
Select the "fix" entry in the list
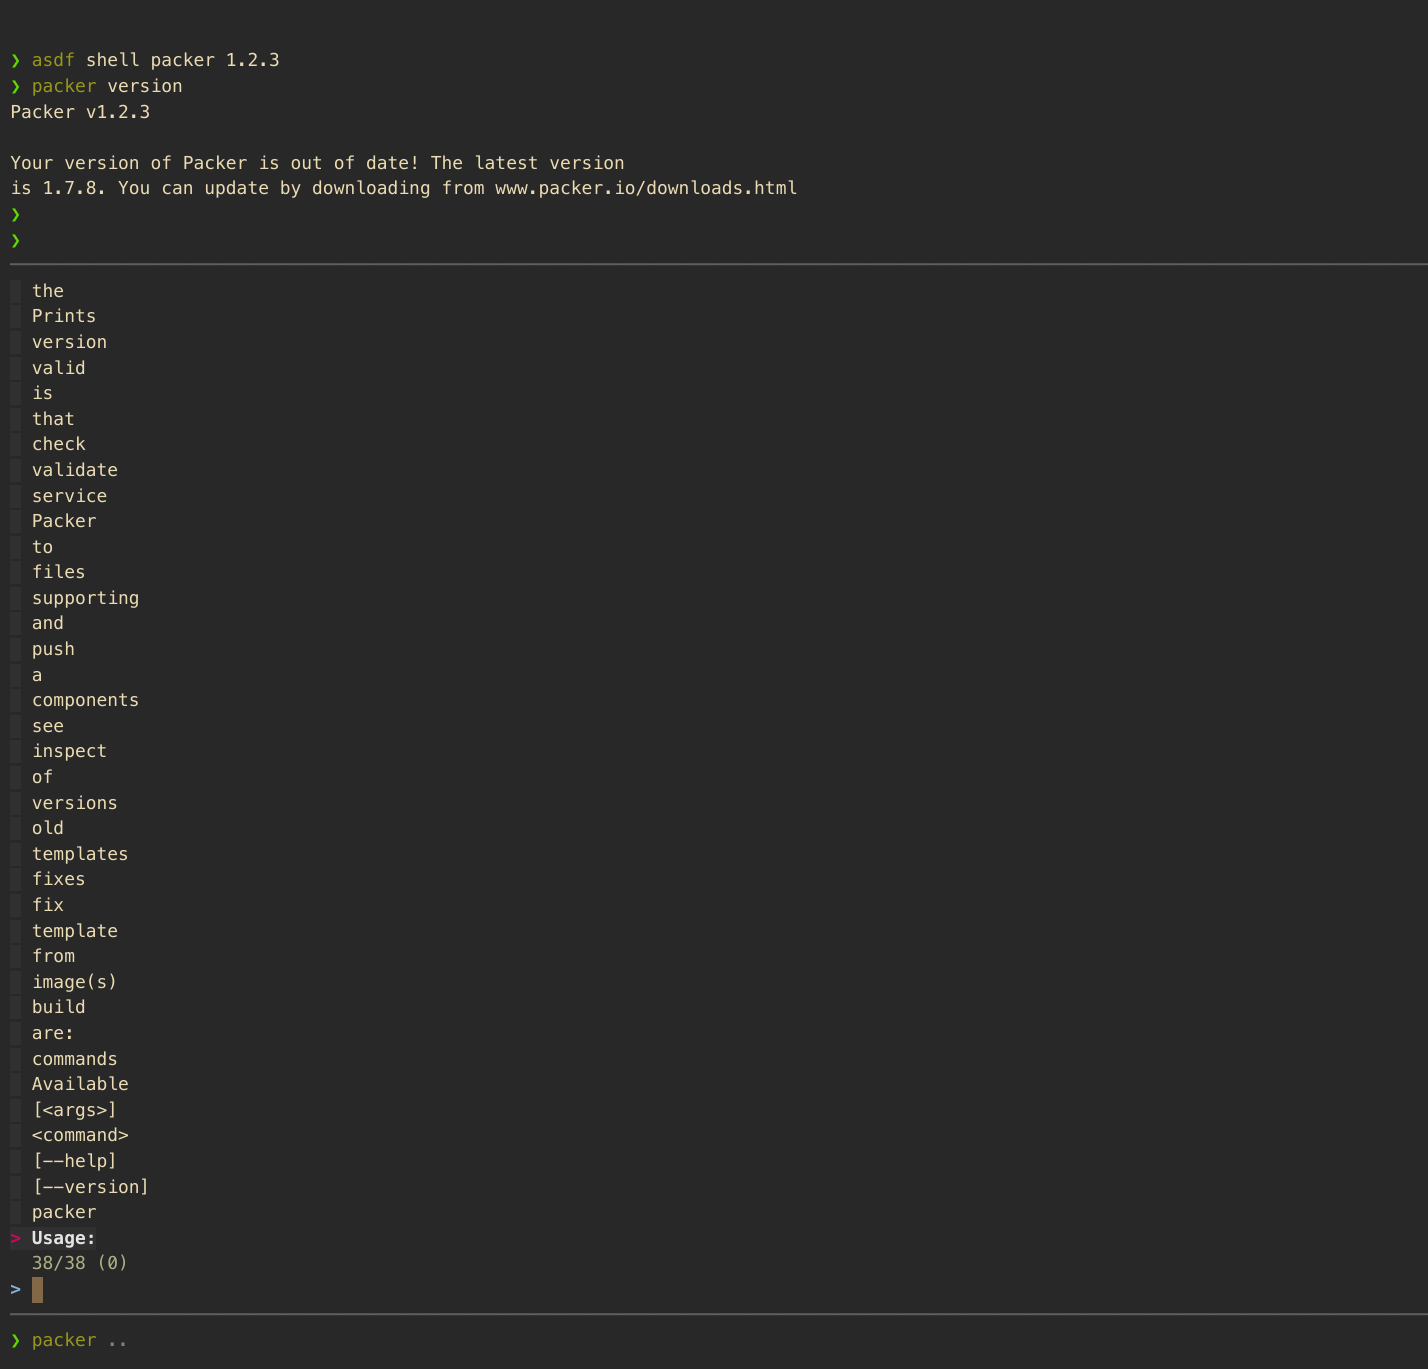47,904
